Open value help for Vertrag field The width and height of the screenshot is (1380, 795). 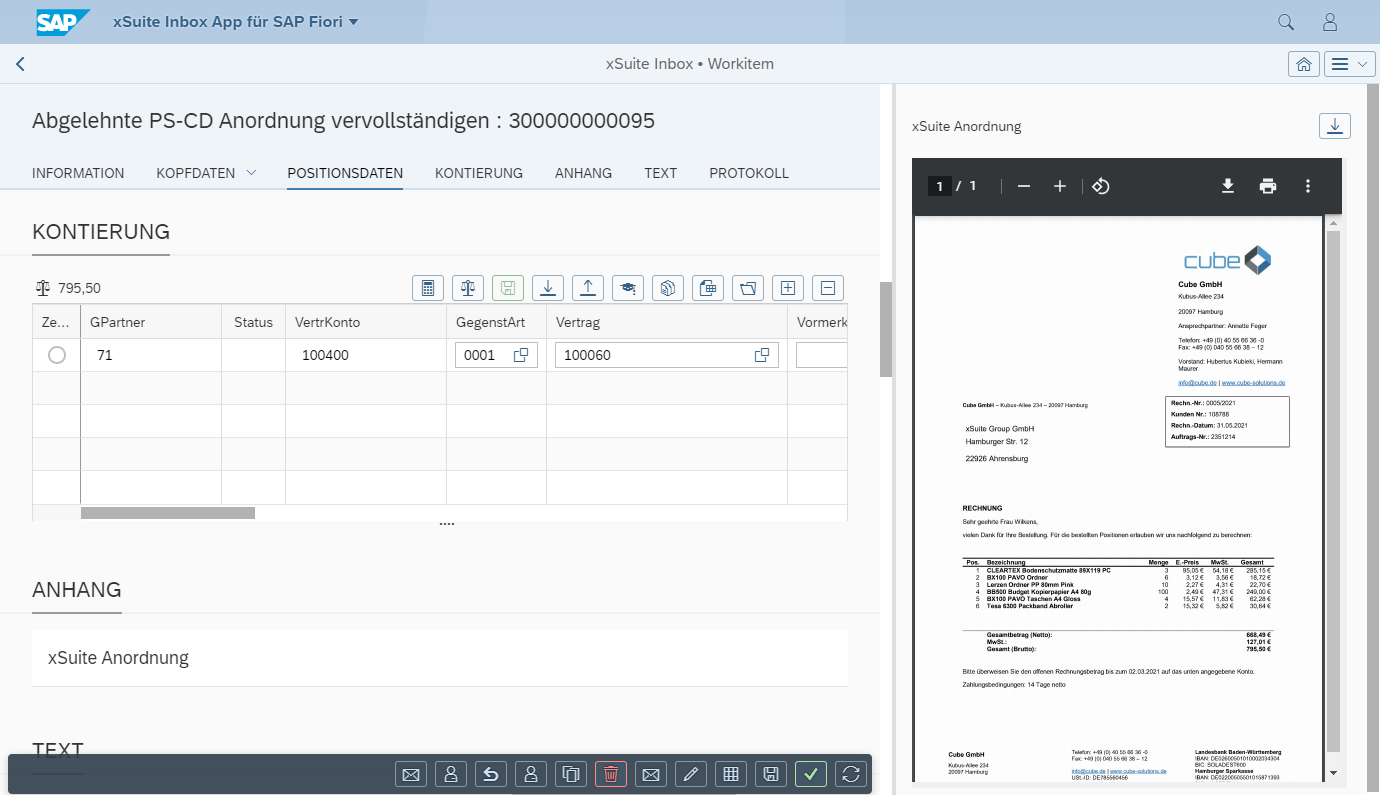pos(762,355)
